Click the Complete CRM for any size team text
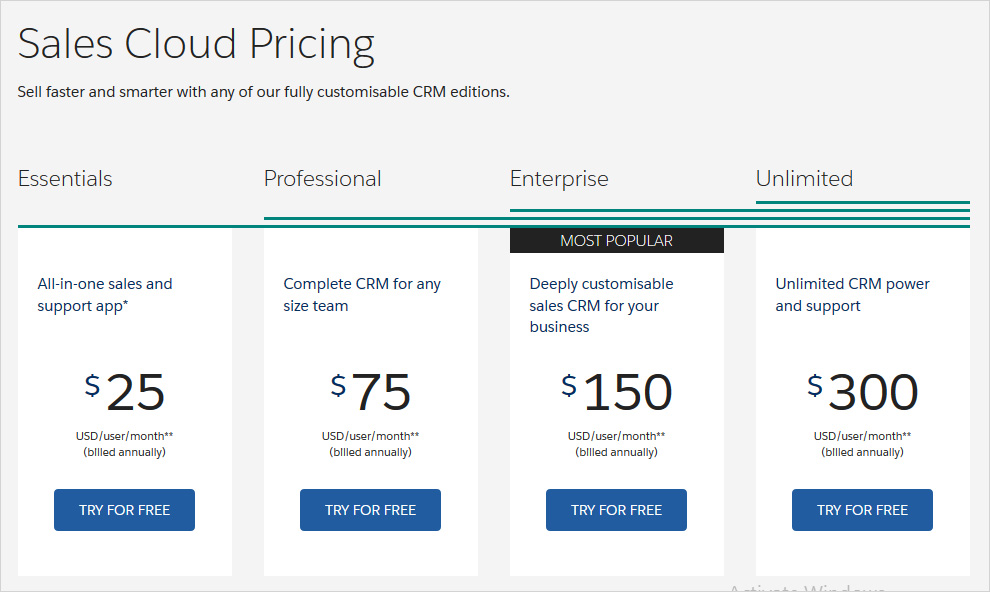The height and width of the screenshot is (592, 990). click(x=362, y=295)
